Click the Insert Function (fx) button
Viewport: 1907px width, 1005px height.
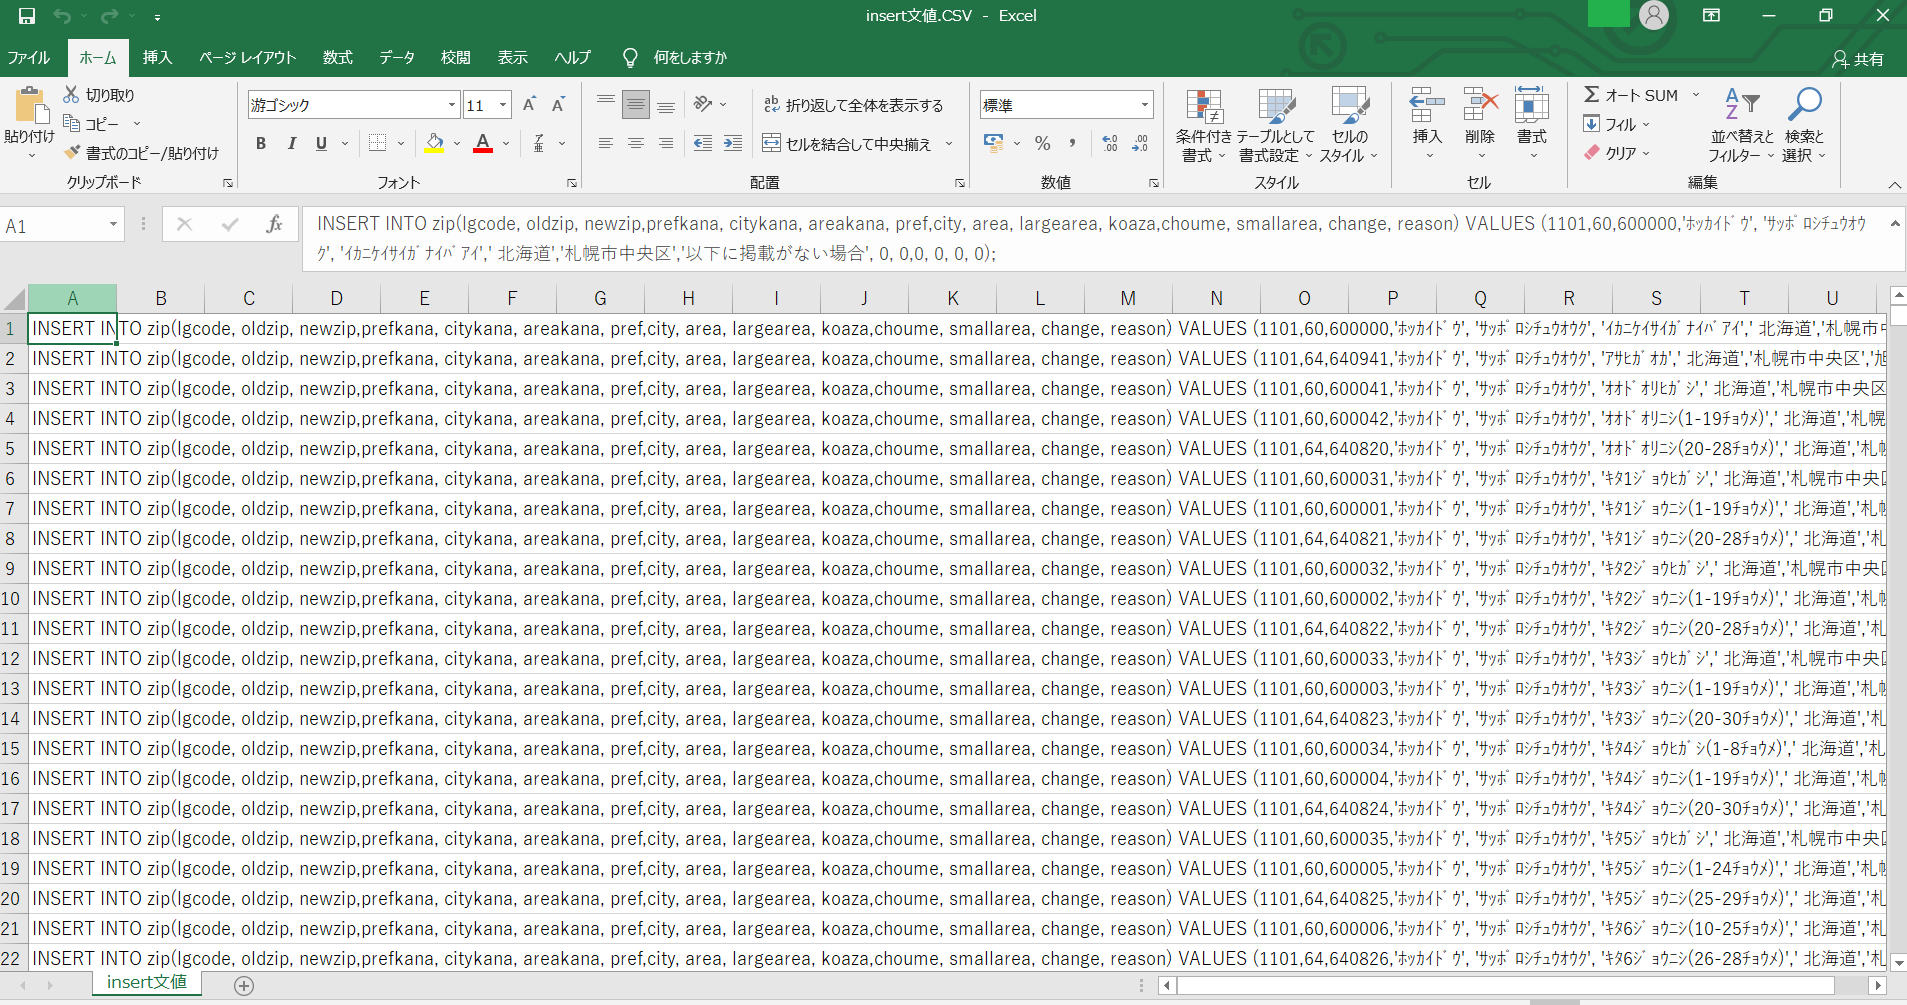[275, 224]
